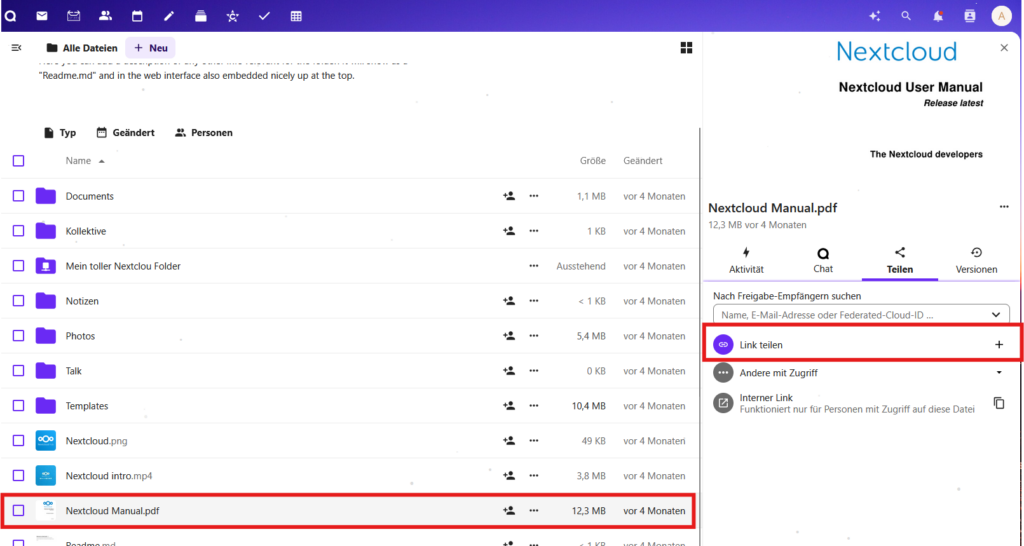Toggle the files navigation sidebar icon
This screenshot has height=546, width=1024.
(x=16, y=48)
